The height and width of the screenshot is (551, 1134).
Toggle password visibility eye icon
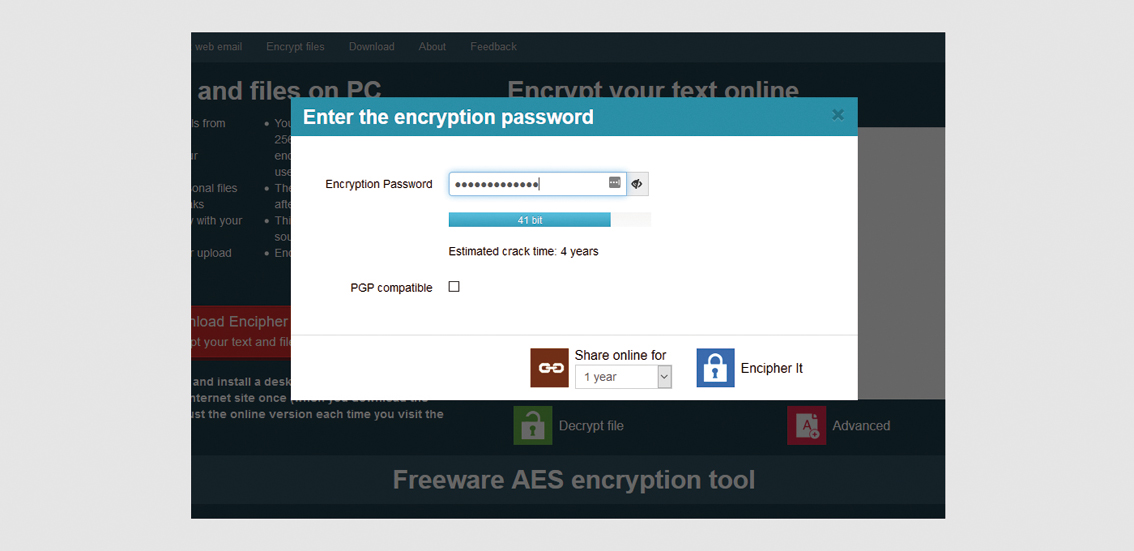coord(637,184)
